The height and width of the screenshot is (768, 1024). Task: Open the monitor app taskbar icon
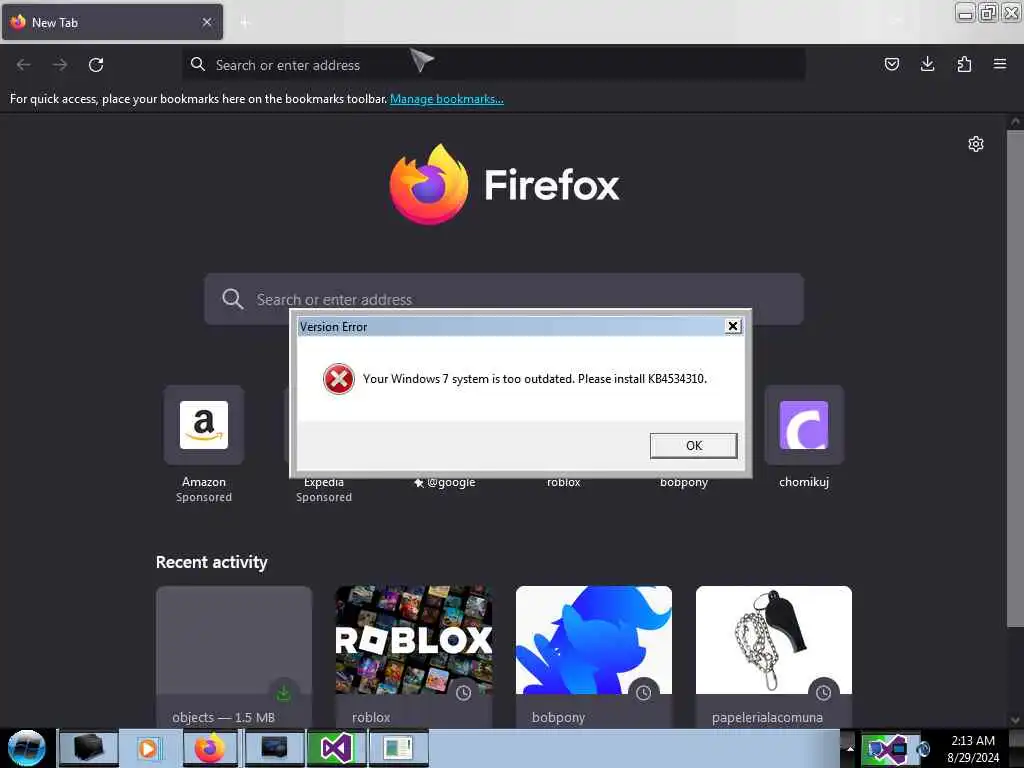pyautogui.click(x=274, y=748)
